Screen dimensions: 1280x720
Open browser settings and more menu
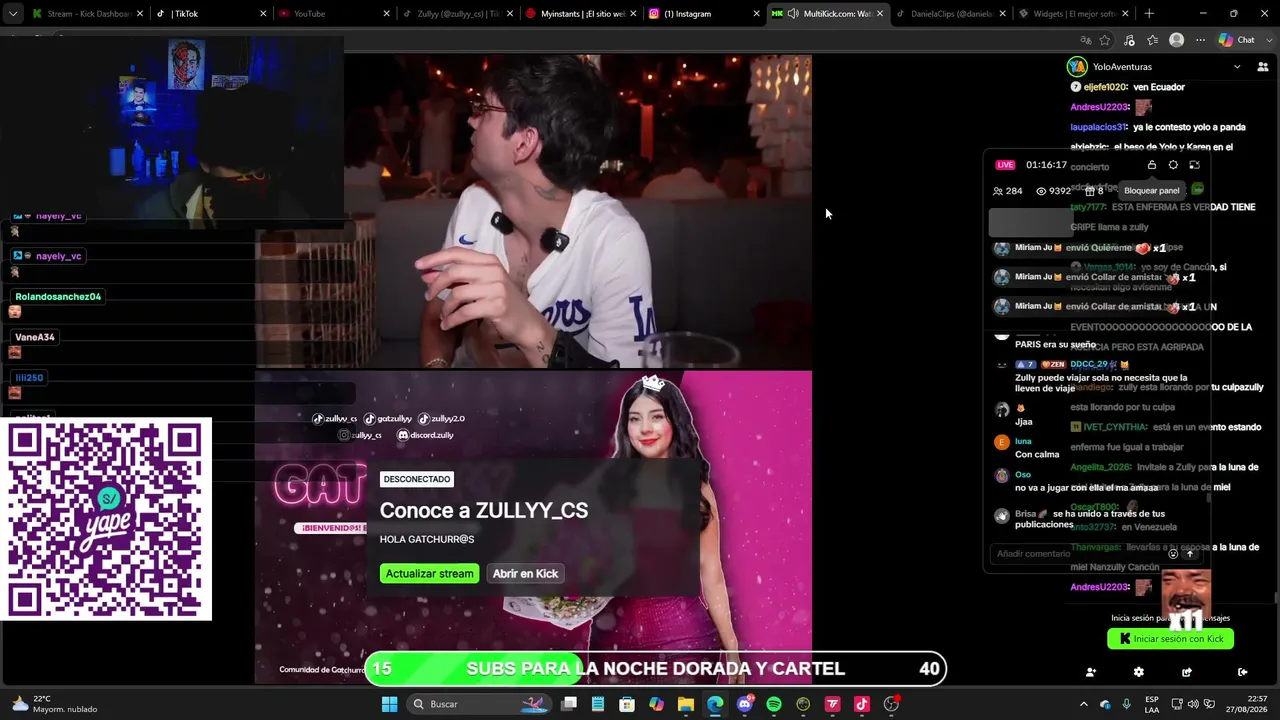(x=1201, y=40)
